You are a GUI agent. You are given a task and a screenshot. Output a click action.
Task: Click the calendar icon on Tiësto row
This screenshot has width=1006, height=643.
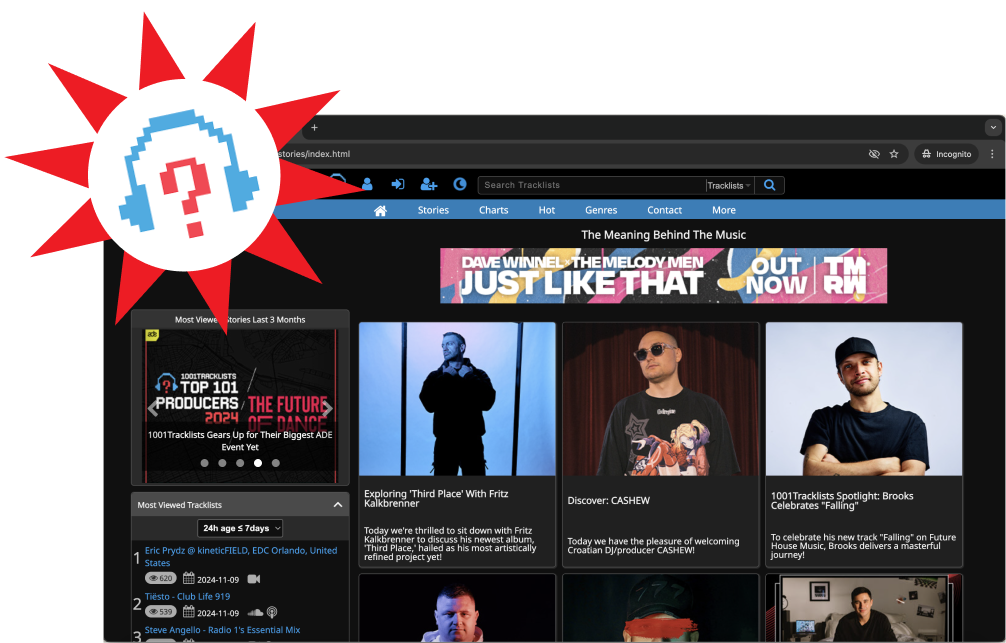point(189,612)
